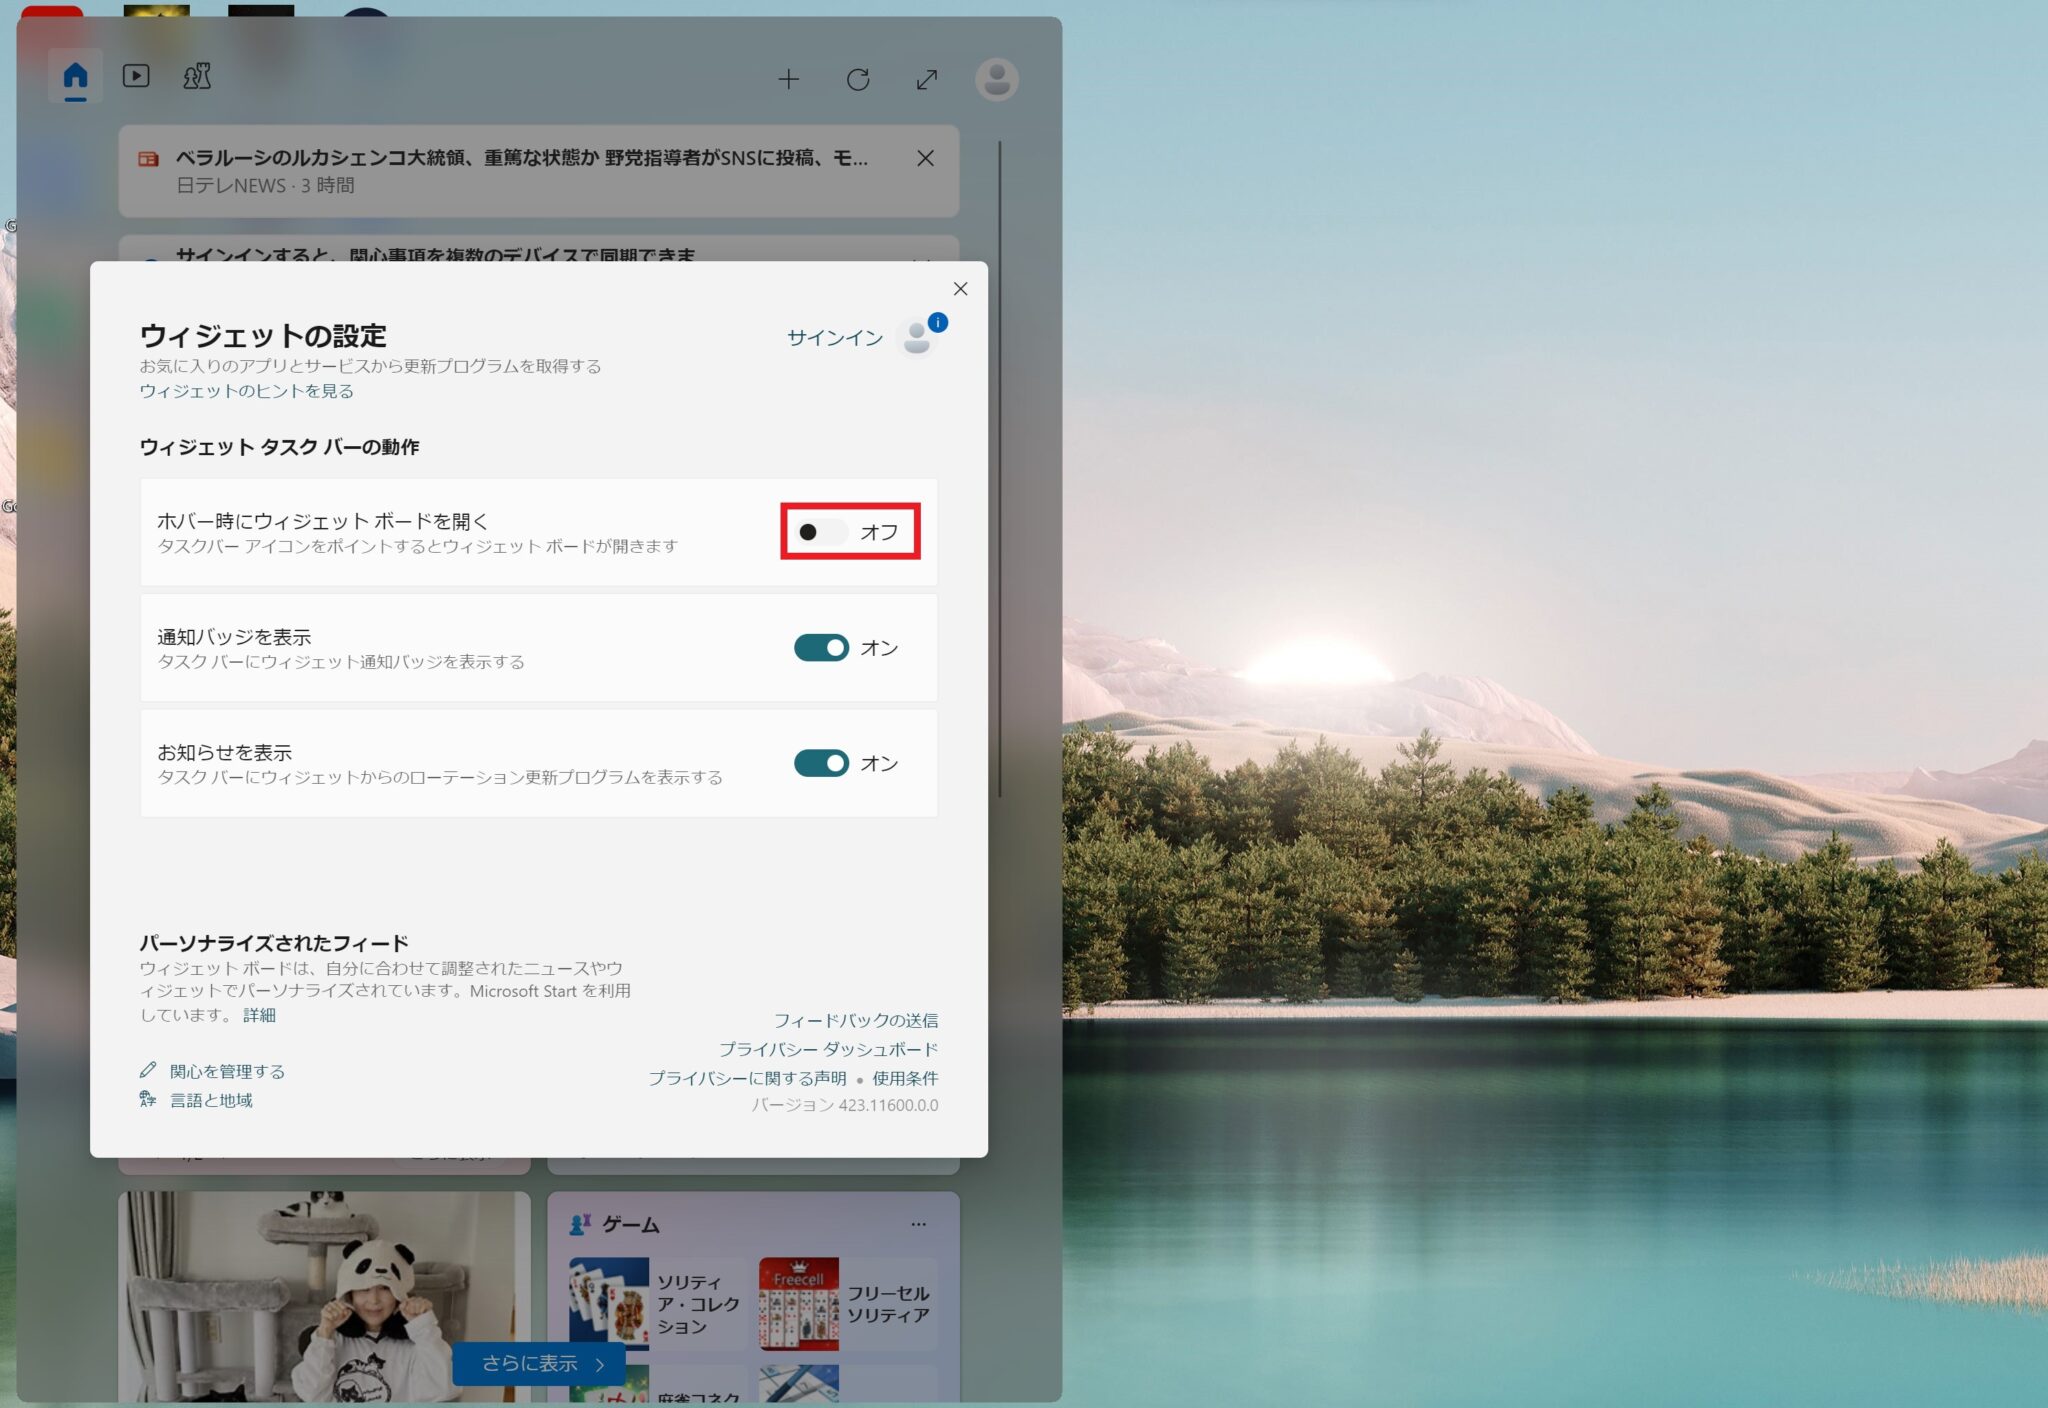Open フィードバックの送信
Screen dimensions: 2048x1408
pos(858,1020)
